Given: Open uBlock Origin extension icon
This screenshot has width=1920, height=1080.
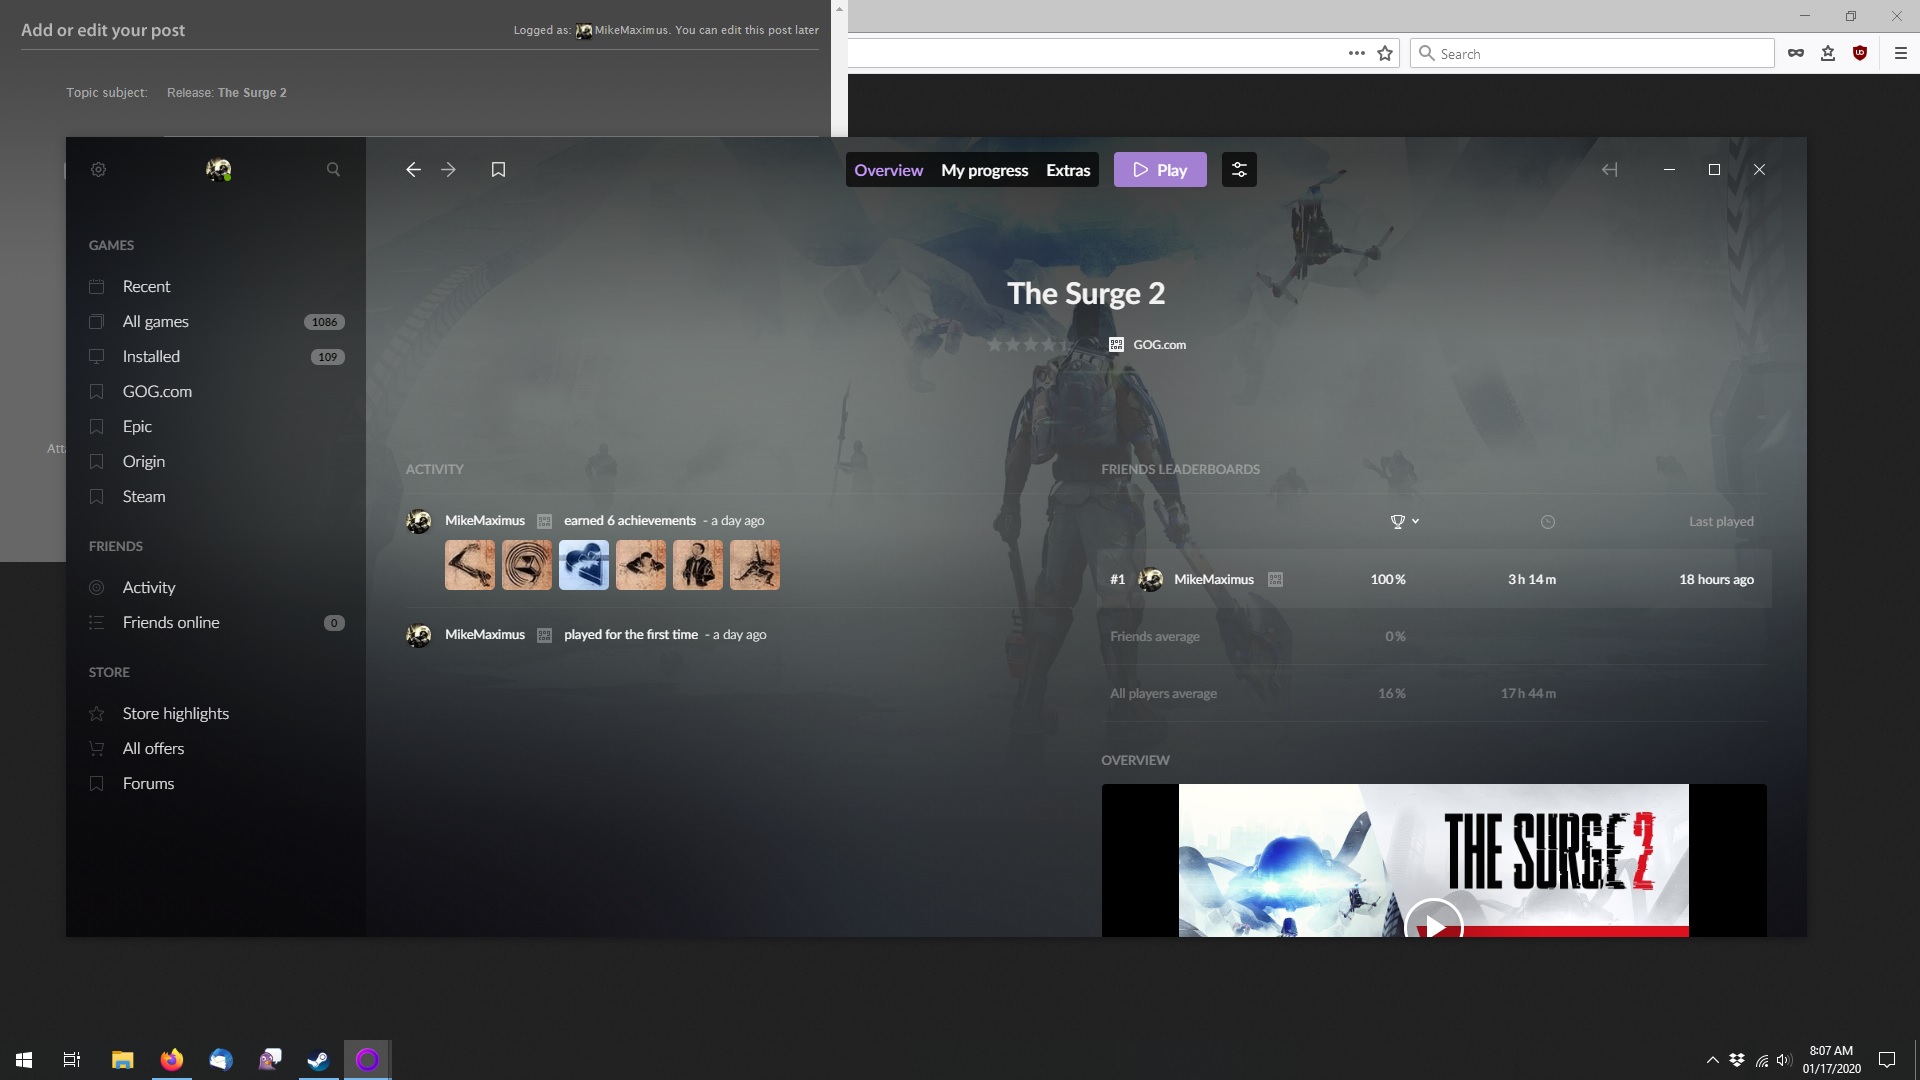Looking at the screenshot, I should tap(1860, 54).
